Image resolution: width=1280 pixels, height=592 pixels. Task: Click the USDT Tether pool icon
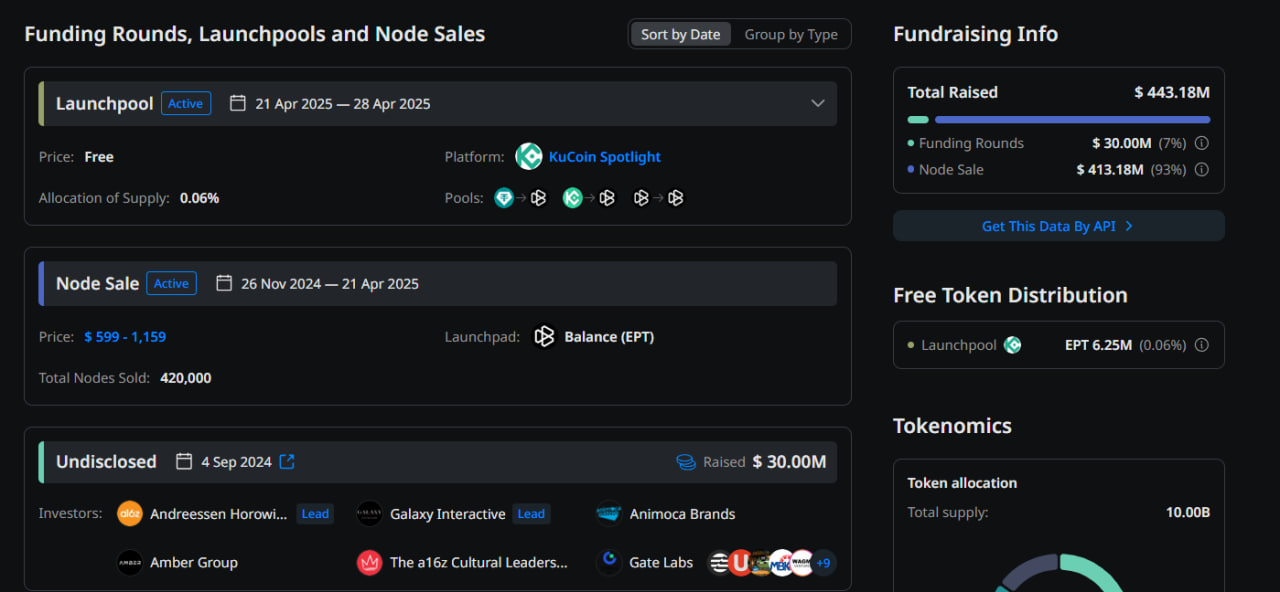504,198
